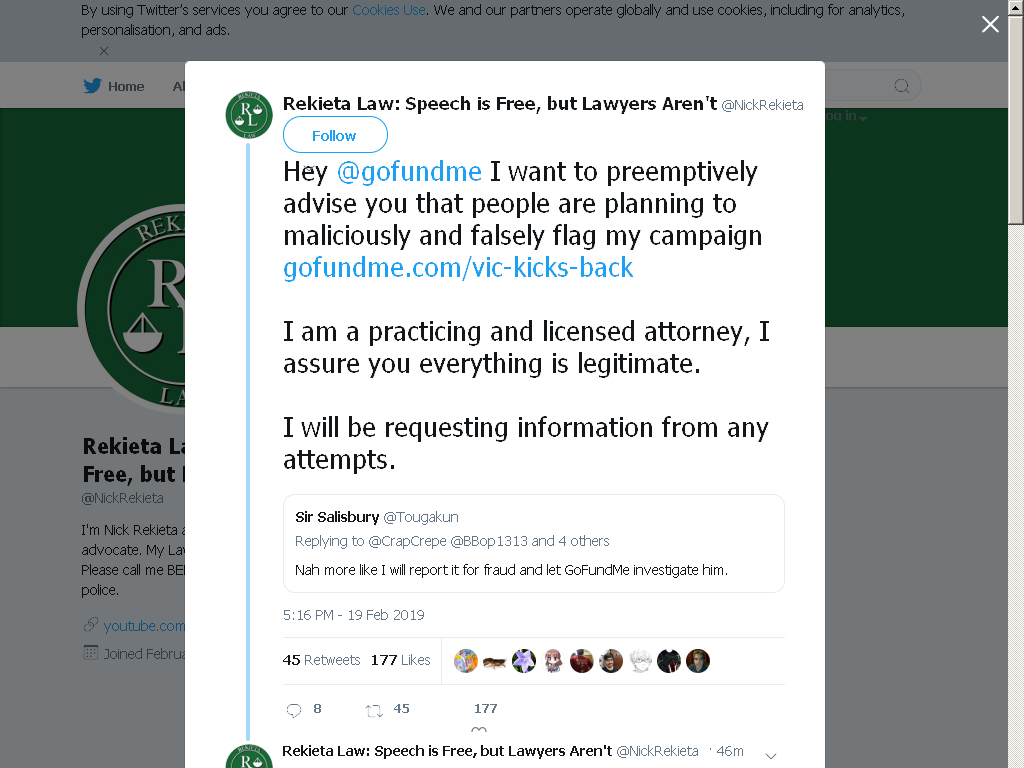Dismiss the cookie notice with the small X
This screenshot has width=1024, height=768.
104,51
